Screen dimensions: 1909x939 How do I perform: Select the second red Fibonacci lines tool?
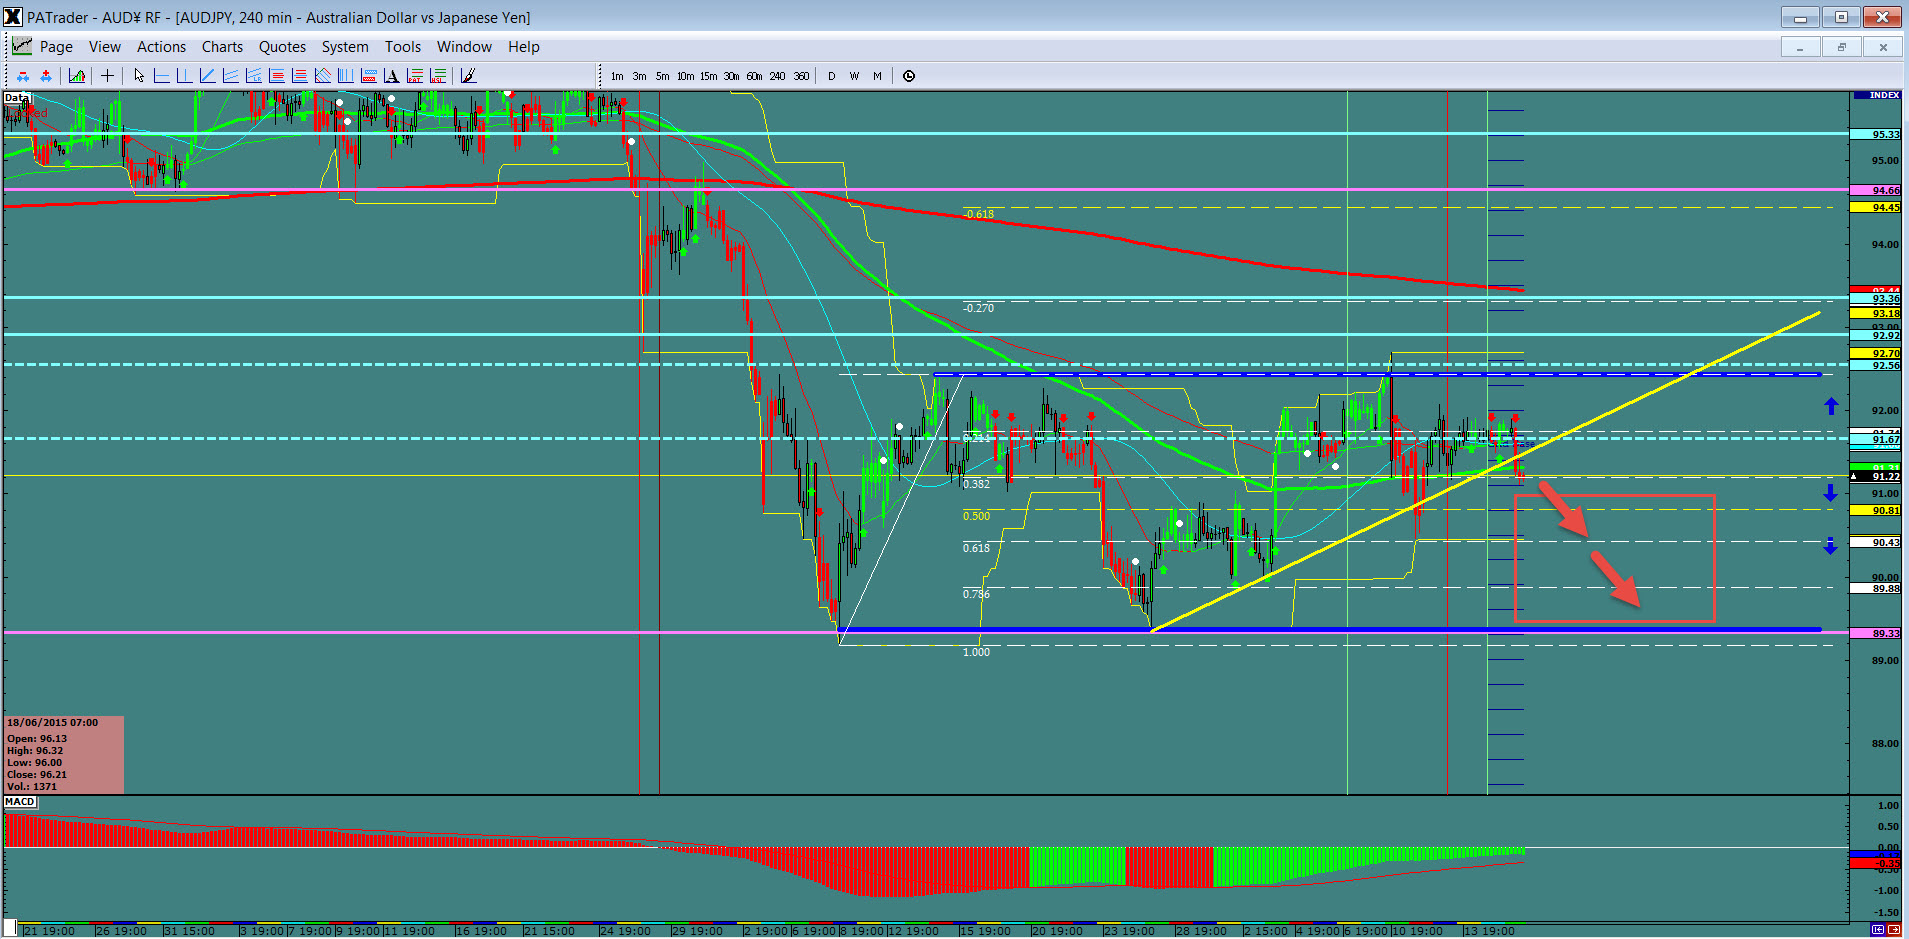click(299, 76)
